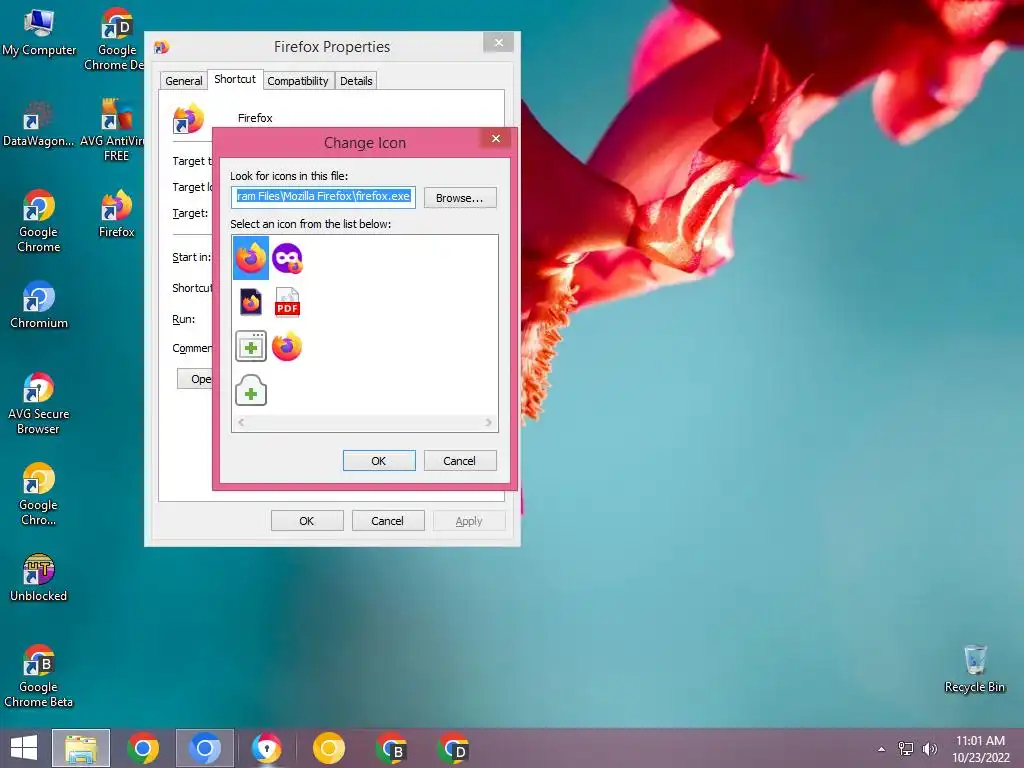Screen dimensions: 1024x768
Task: Open the Windows Start button
Action: [24, 748]
